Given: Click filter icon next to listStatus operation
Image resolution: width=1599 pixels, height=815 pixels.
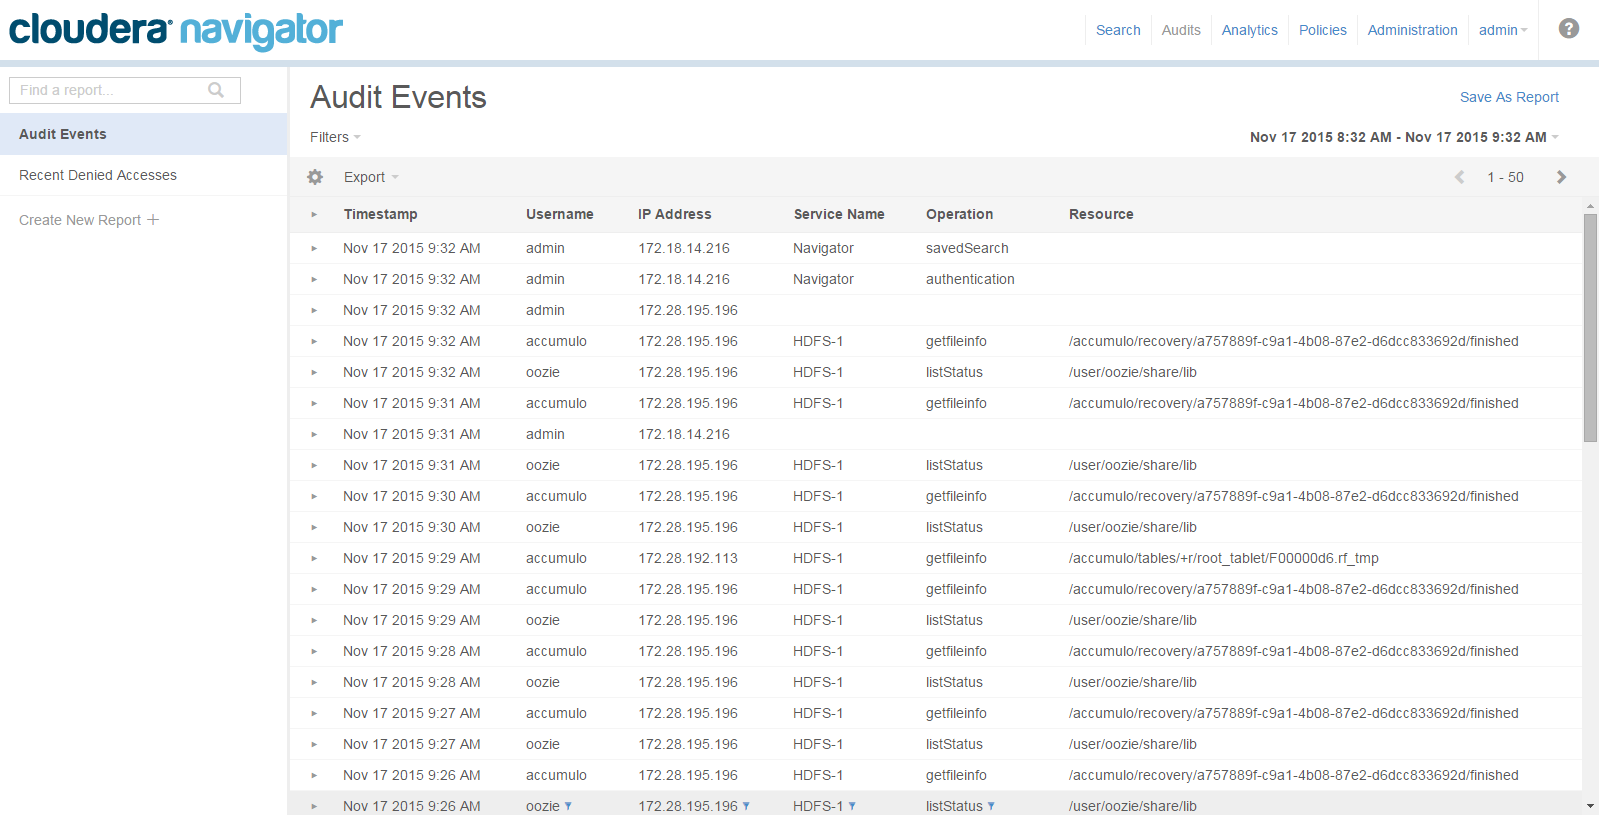Looking at the screenshot, I should point(991,806).
